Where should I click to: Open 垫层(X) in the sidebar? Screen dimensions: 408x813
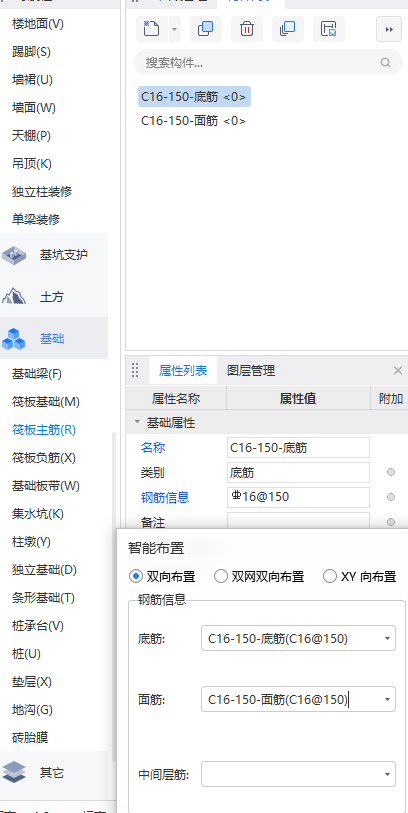pyautogui.click(x=32, y=682)
